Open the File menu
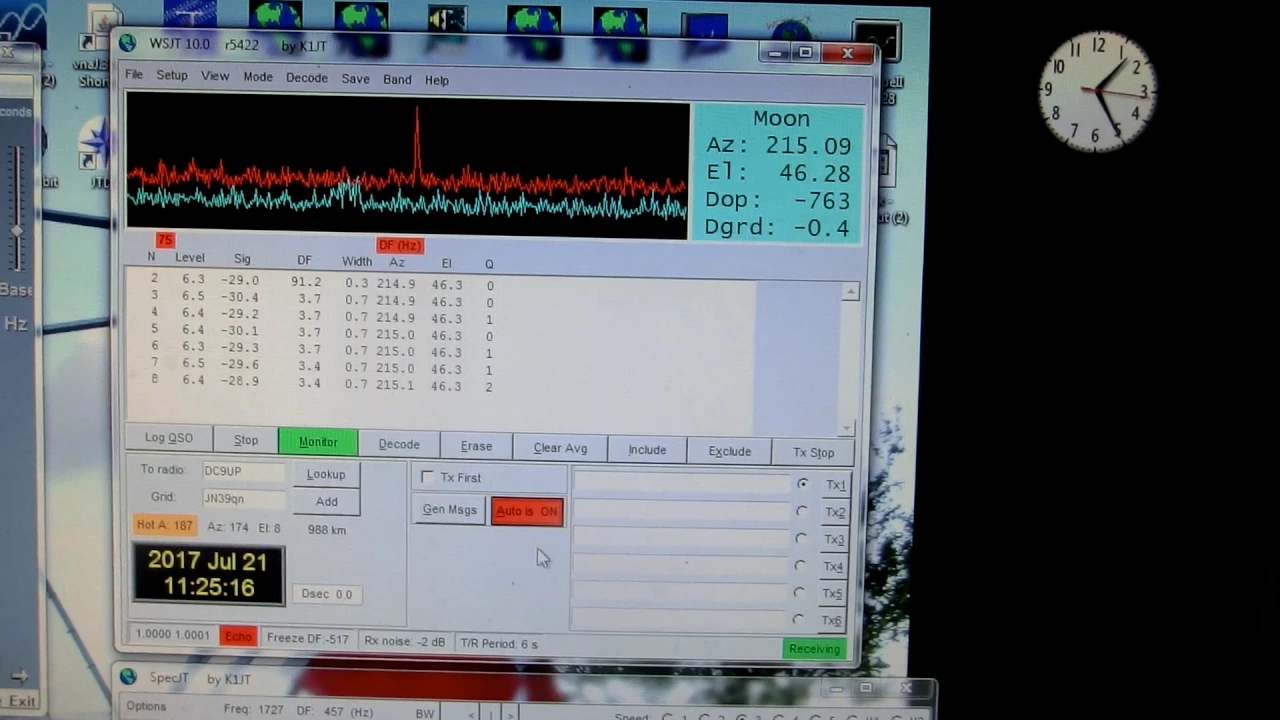The height and width of the screenshot is (720, 1280). pyautogui.click(x=134, y=75)
